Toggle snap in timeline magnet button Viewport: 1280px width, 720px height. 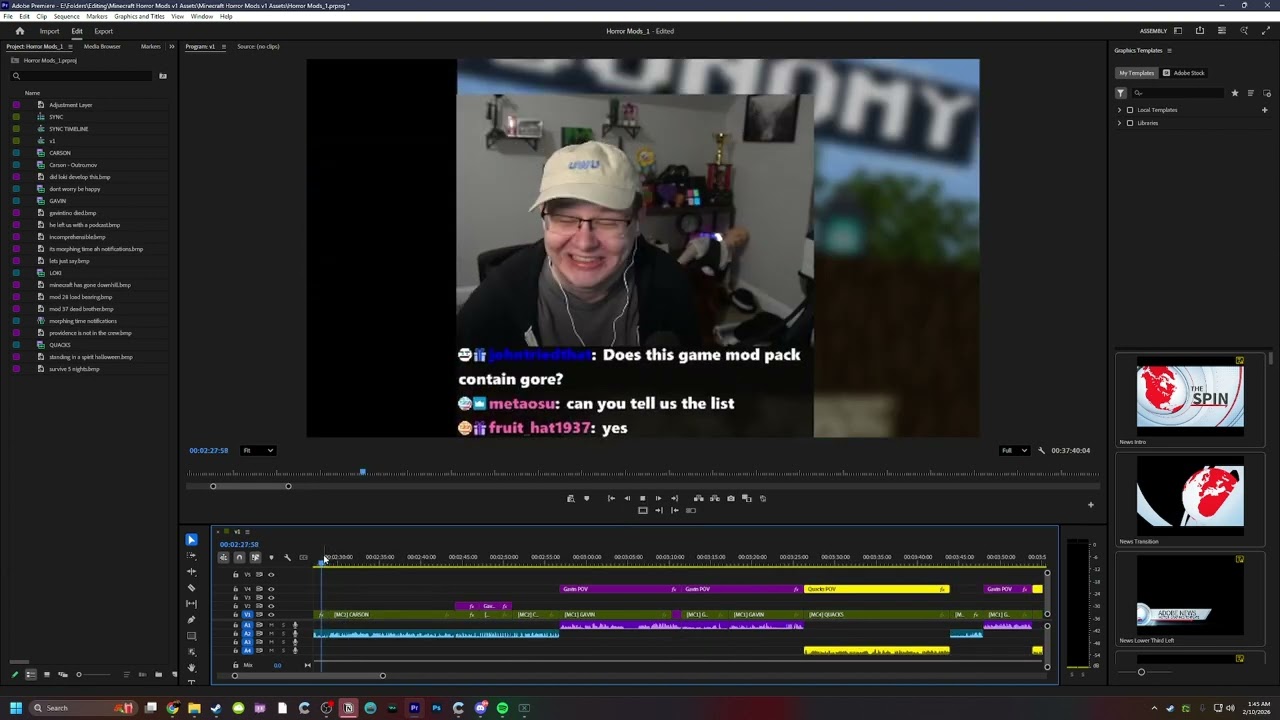[x=239, y=558]
